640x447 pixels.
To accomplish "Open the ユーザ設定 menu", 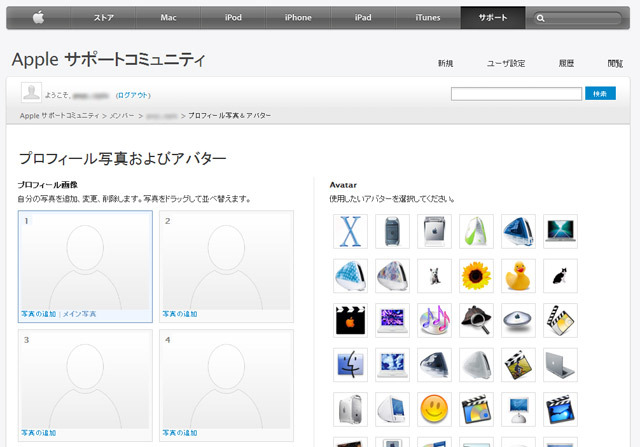I will (506, 63).
